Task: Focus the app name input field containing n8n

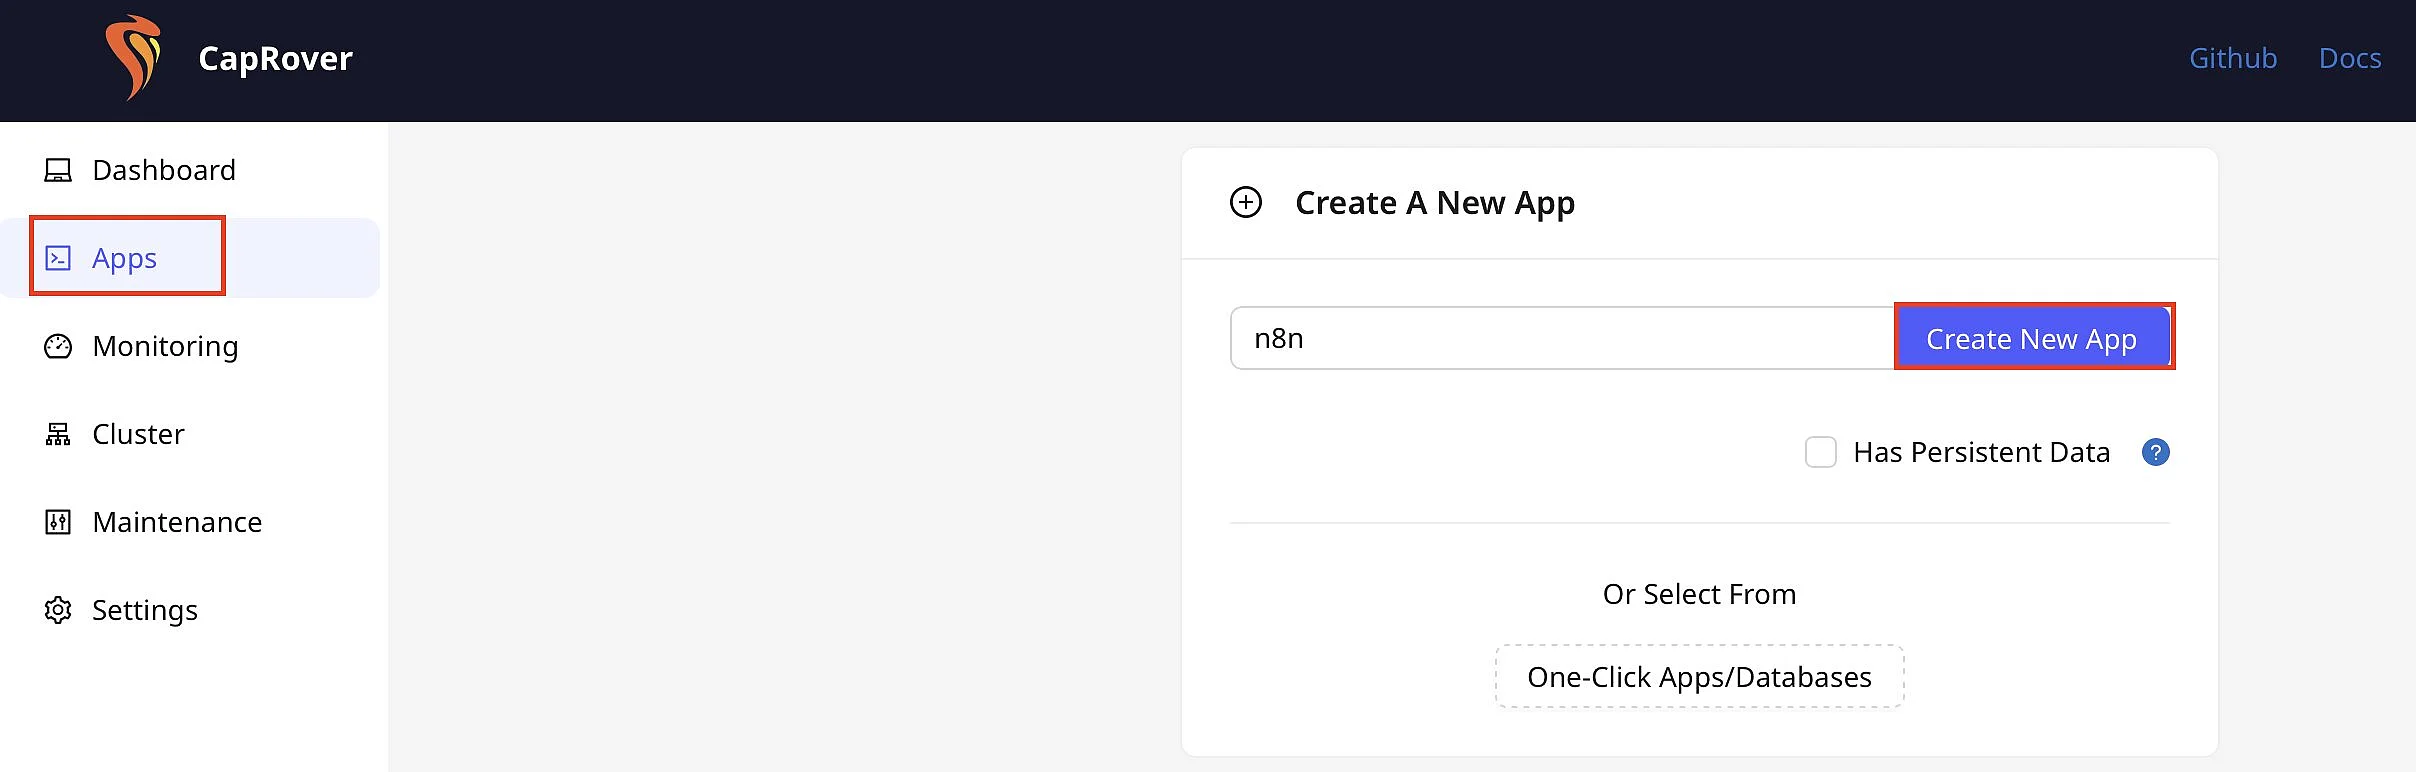Action: coord(1563,338)
